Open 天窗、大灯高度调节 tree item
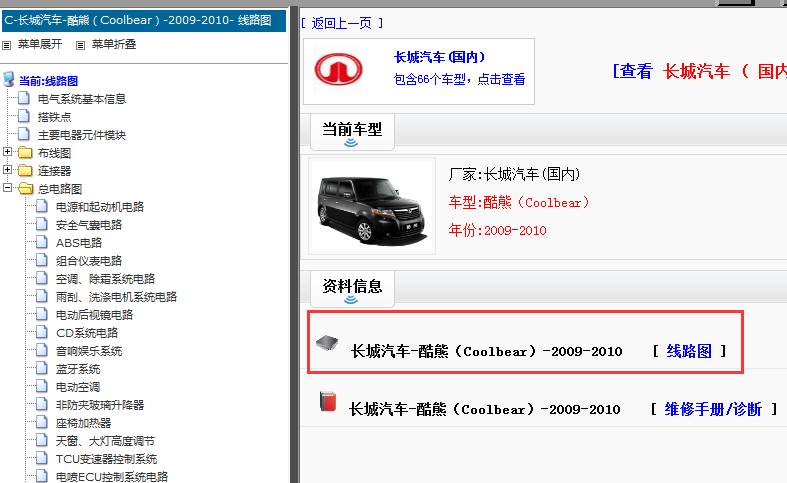787x483 pixels. (x=105, y=442)
